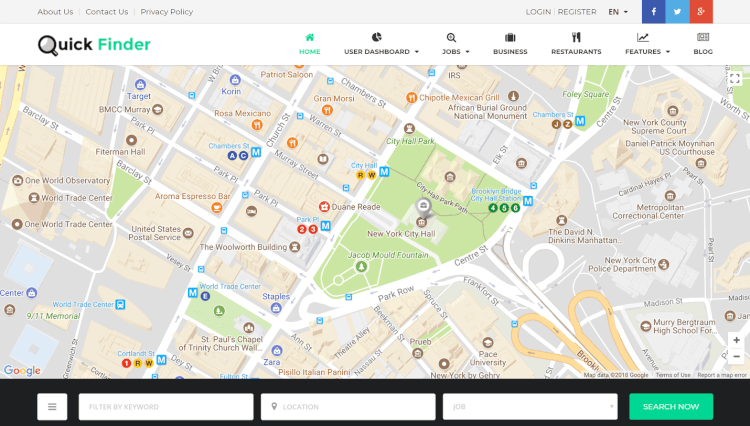Open the Jobs dropdown menu
The width and height of the screenshot is (750, 426).
[x=454, y=44]
